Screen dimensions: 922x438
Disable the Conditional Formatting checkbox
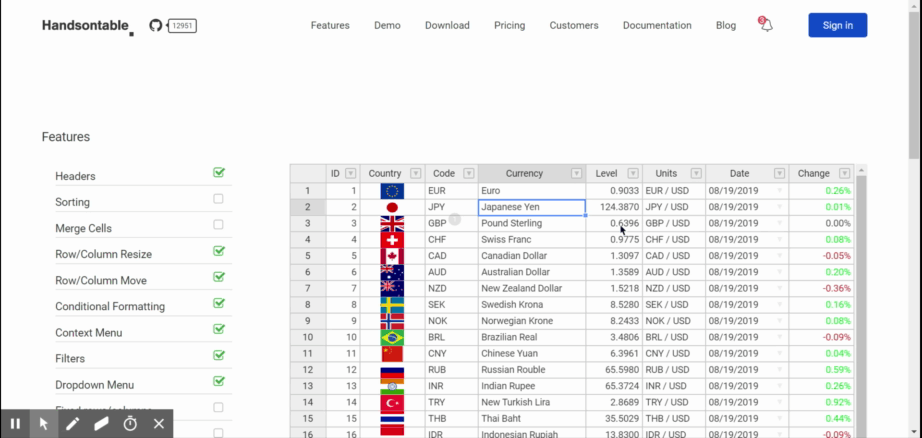click(219, 303)
